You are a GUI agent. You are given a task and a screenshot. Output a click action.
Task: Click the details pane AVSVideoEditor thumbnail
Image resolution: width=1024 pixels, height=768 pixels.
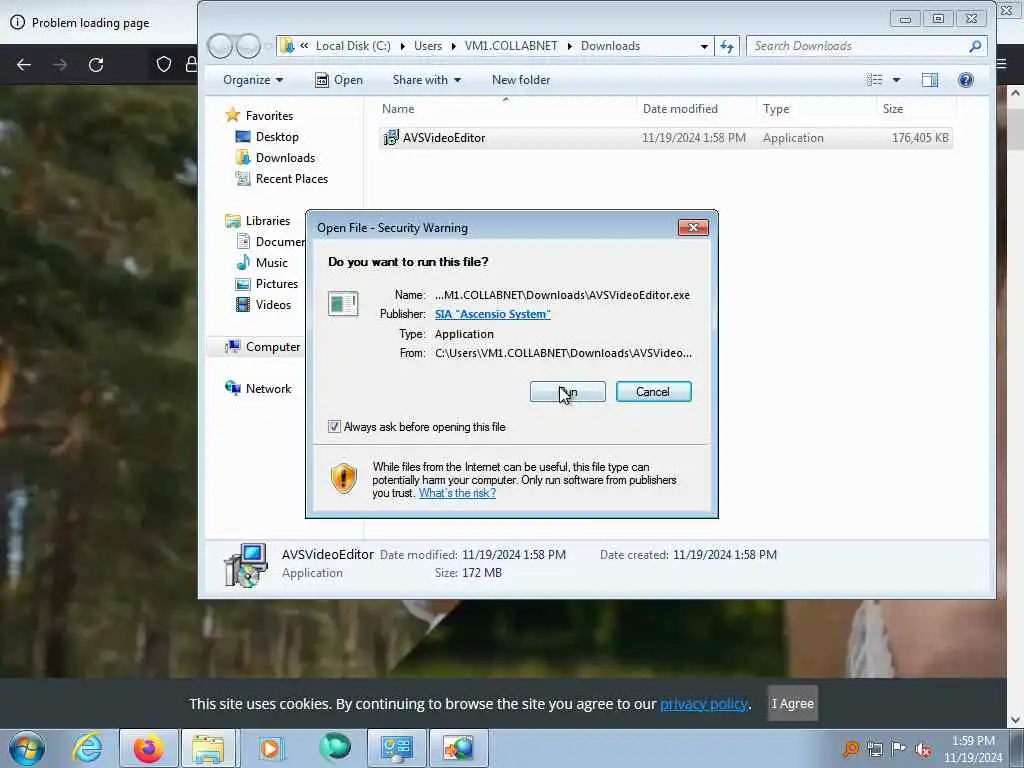click(246, 565)
